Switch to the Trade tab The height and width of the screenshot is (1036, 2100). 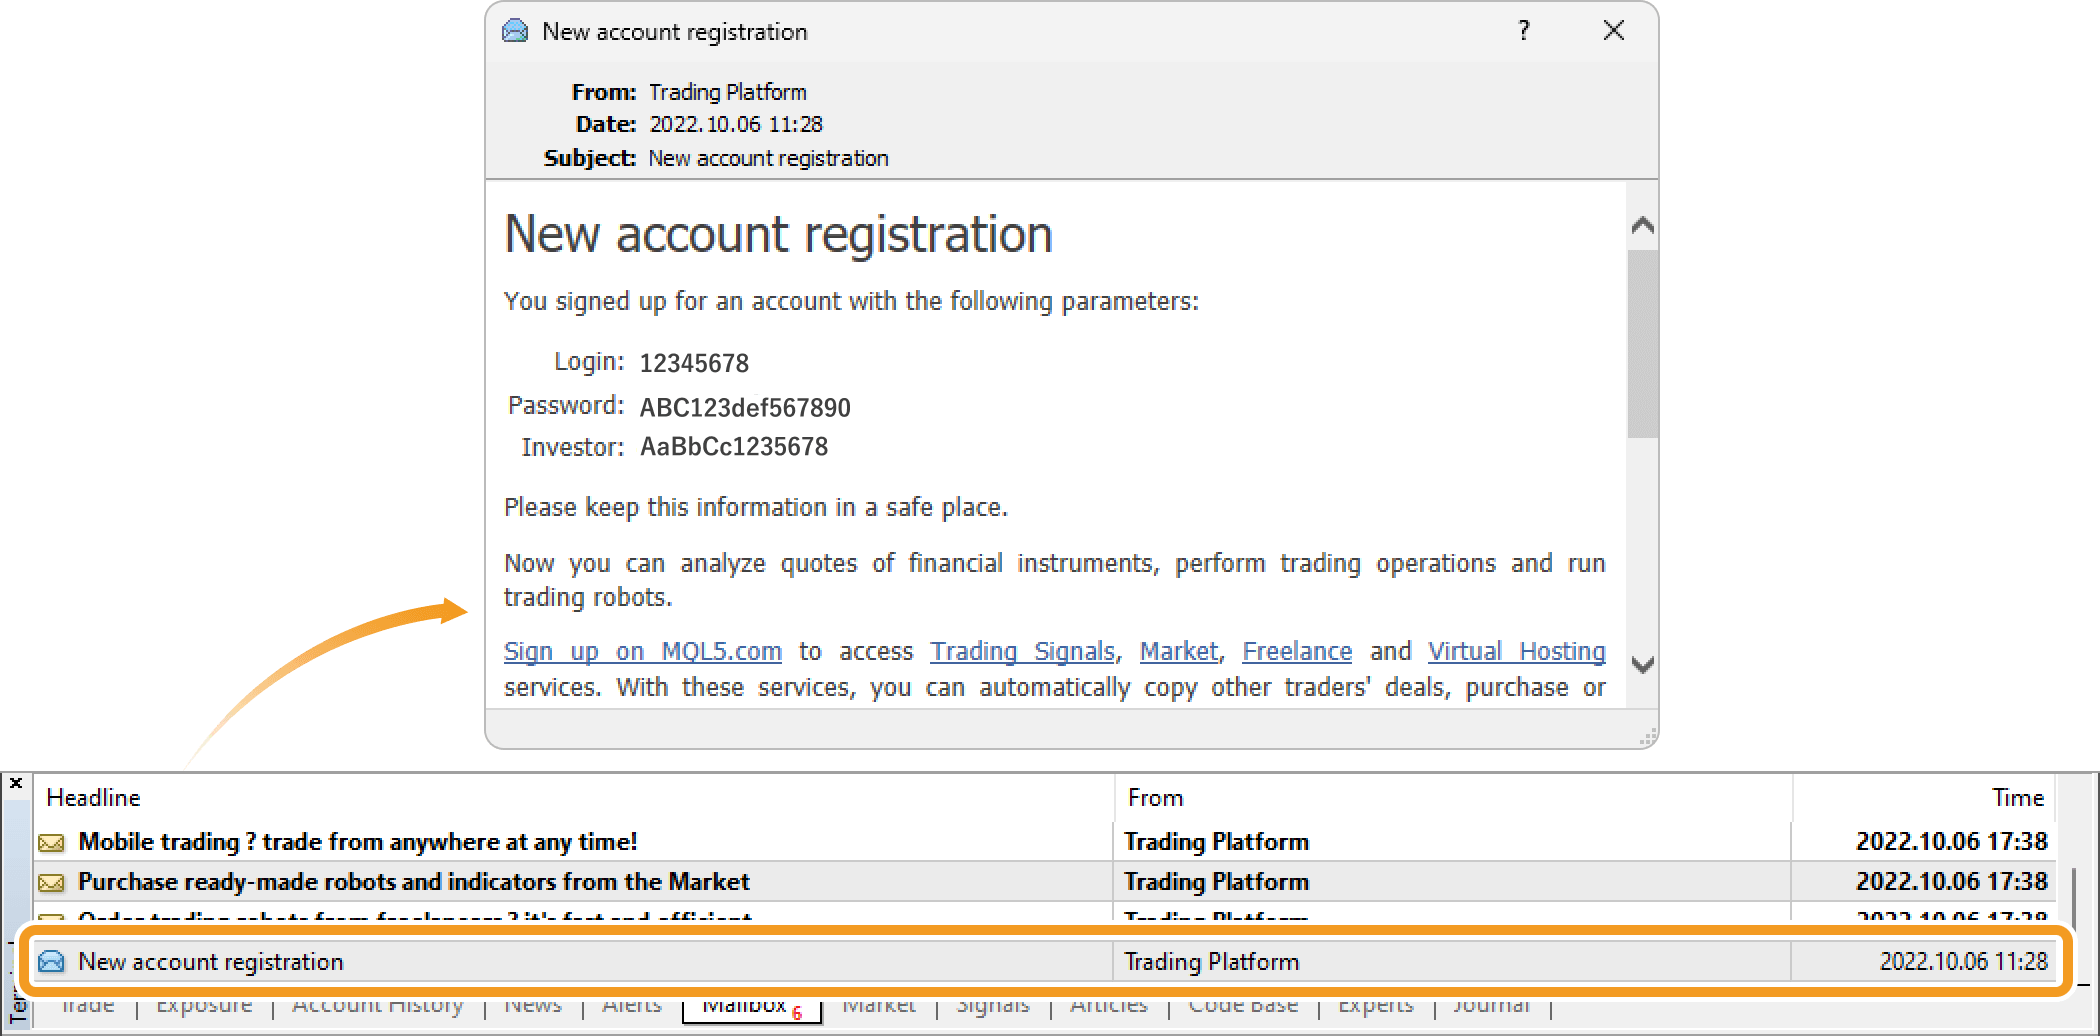(x=88, y=1005)
